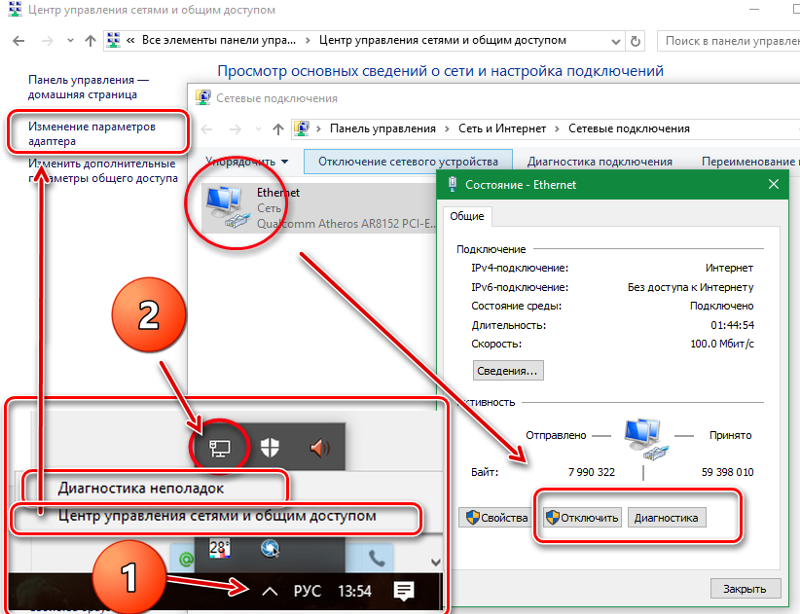Click the green @ mail tray icon

pos(186,559)
